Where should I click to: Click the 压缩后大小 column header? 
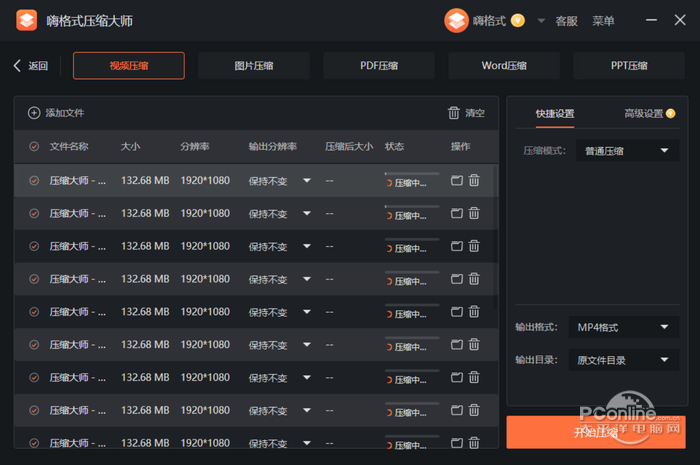tap(349, 146)
